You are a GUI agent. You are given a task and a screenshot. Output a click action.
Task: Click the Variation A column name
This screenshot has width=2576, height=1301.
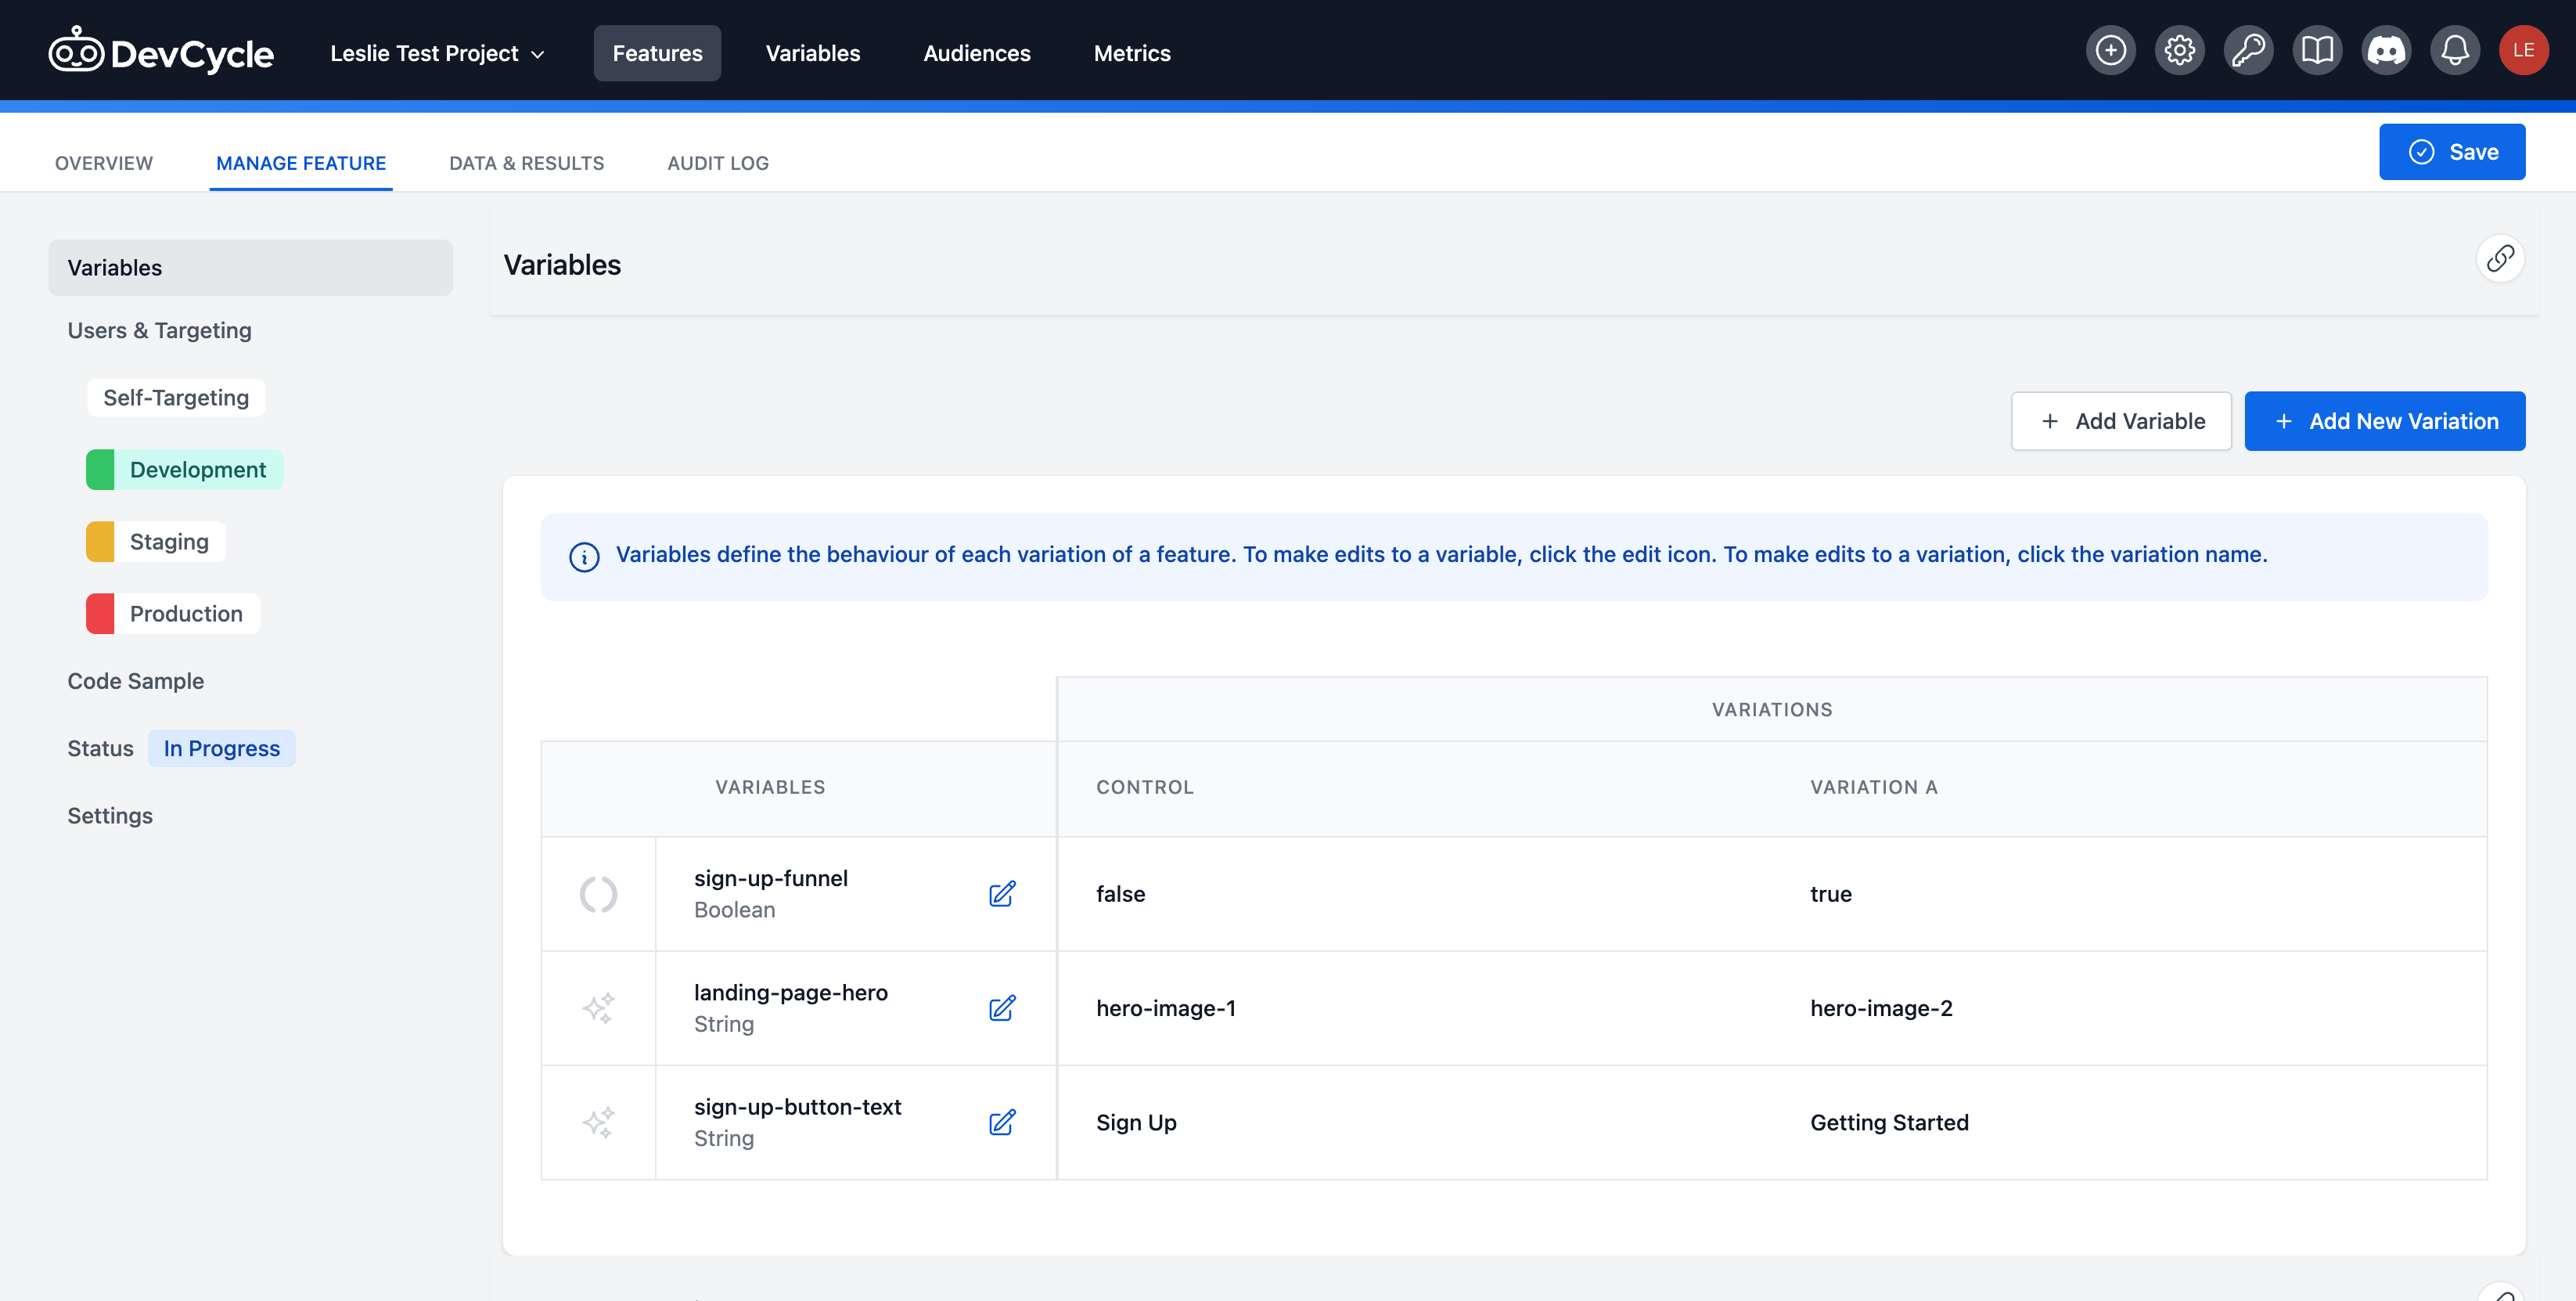pyautogui.click(x=1873, y=787)
